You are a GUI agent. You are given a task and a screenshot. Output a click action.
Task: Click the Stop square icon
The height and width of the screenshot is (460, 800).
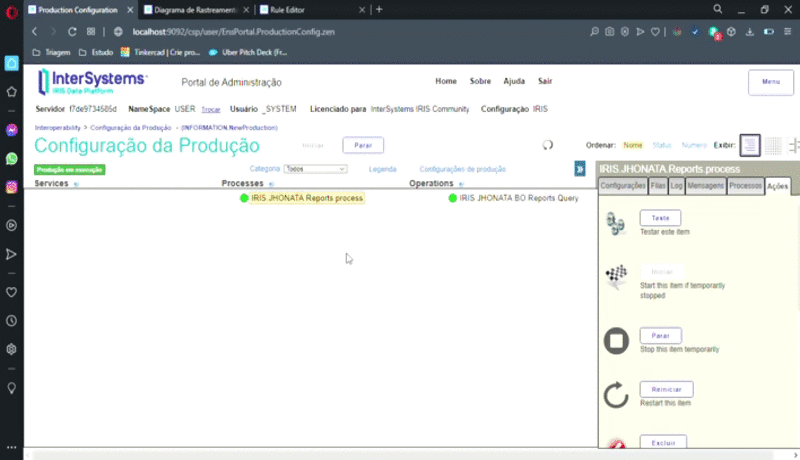[x=616, y=342]
